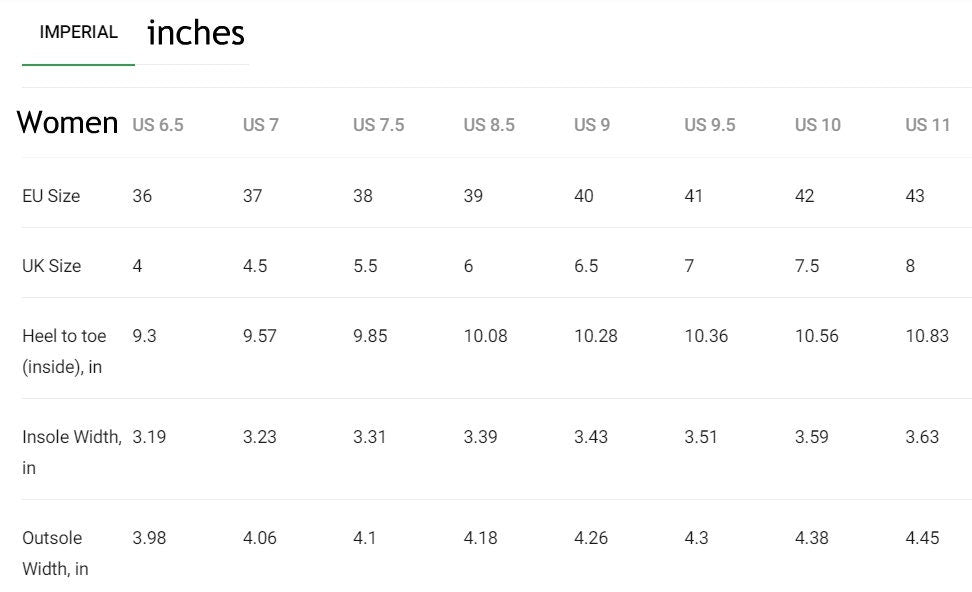The width and height of the screenshot is (972, 592).
Task: Select the IMPERIAL tab
Action: click(x=78, y=32)
